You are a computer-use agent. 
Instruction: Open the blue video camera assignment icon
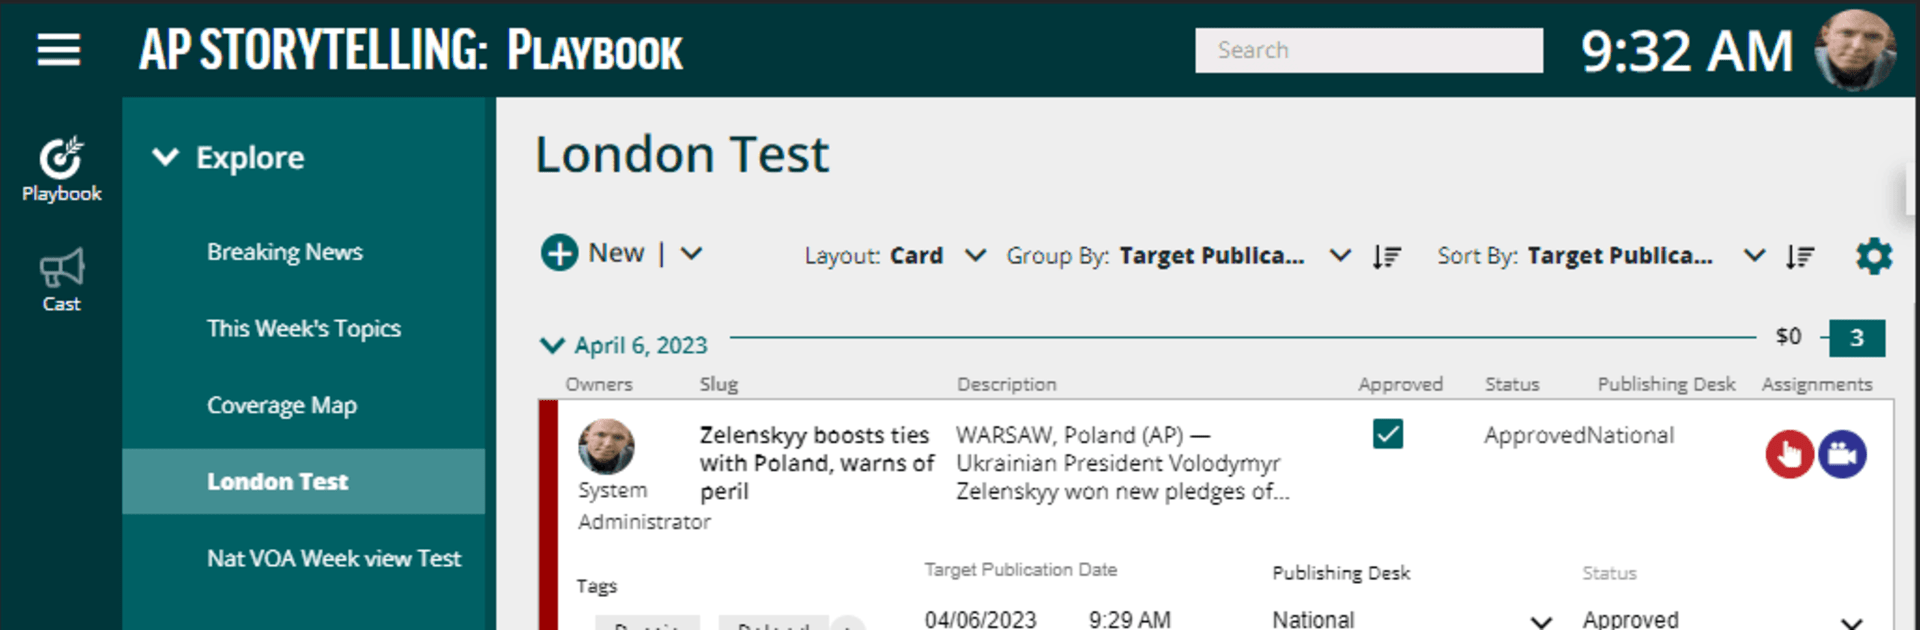coord(1842,454)
